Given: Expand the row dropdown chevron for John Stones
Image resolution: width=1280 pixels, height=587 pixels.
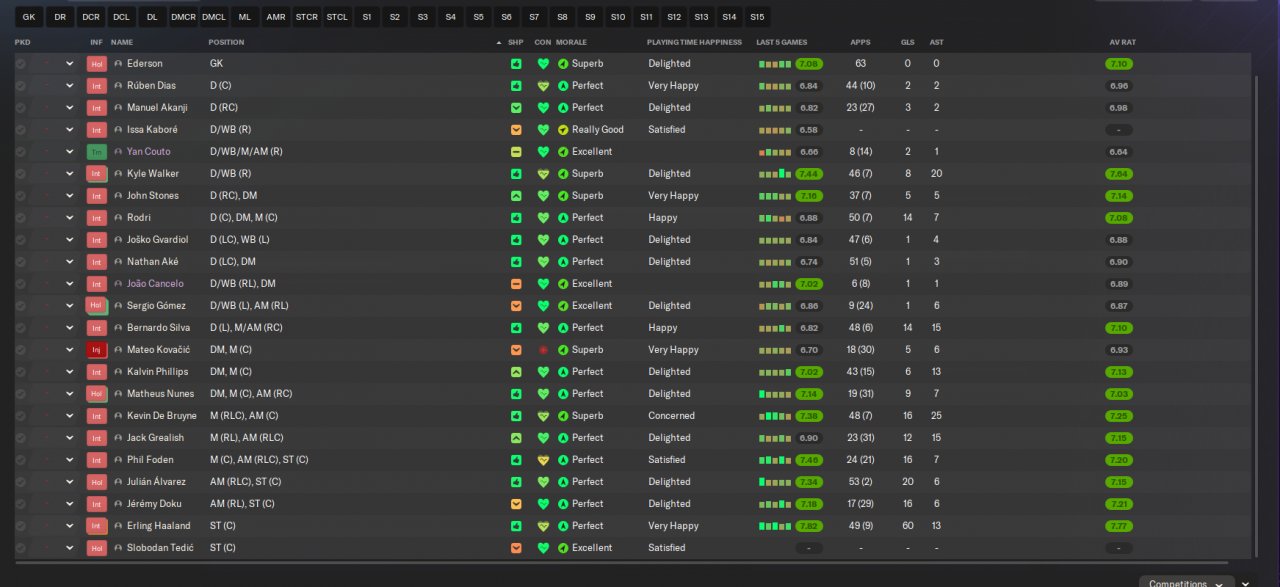Looking at the screenshot, I should [x=70, y=196].
